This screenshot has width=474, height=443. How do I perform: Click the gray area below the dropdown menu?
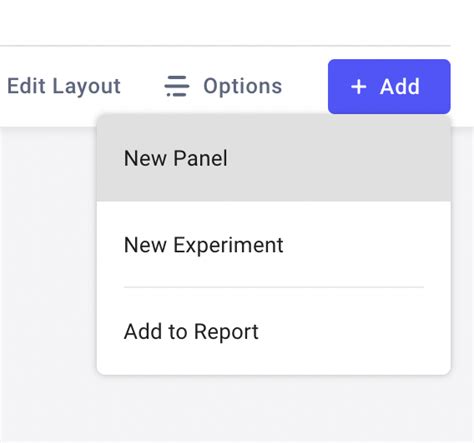273,409
